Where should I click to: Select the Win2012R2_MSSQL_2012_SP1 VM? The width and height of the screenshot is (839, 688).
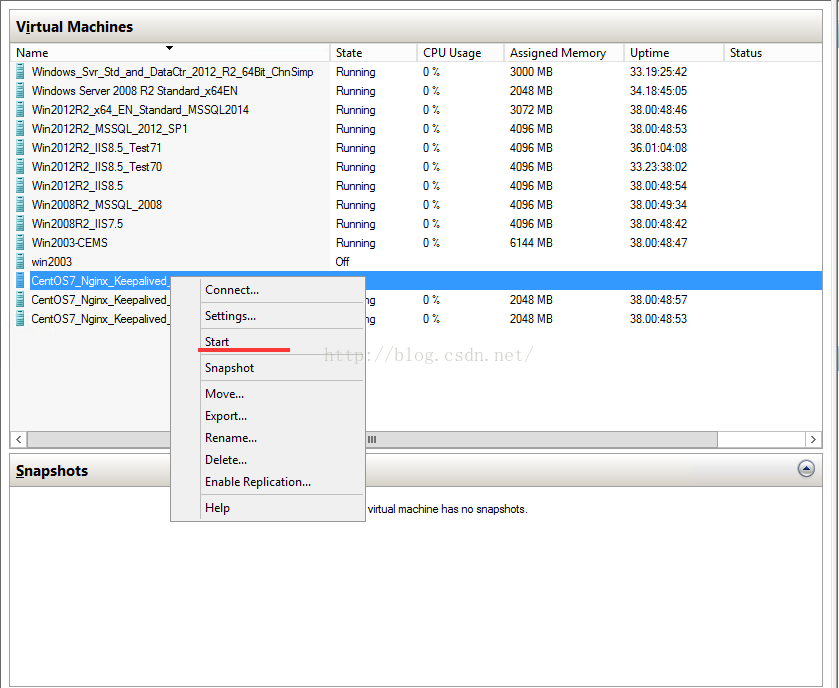tap(110, 128)
